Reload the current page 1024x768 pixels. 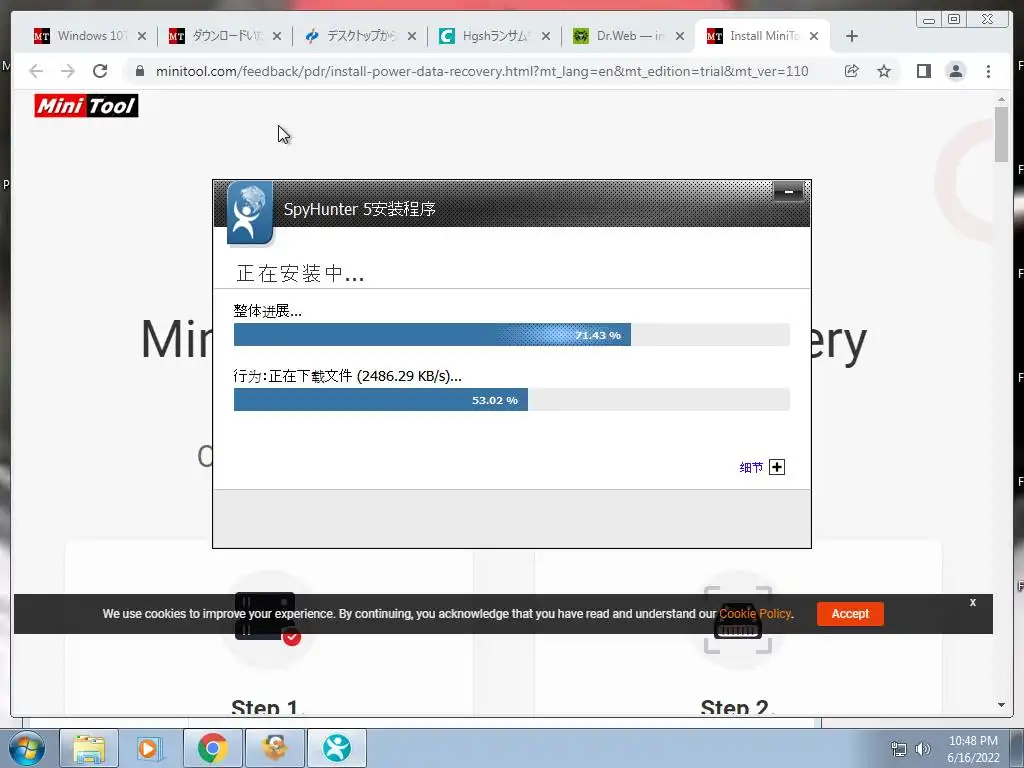tap(100, 71)
